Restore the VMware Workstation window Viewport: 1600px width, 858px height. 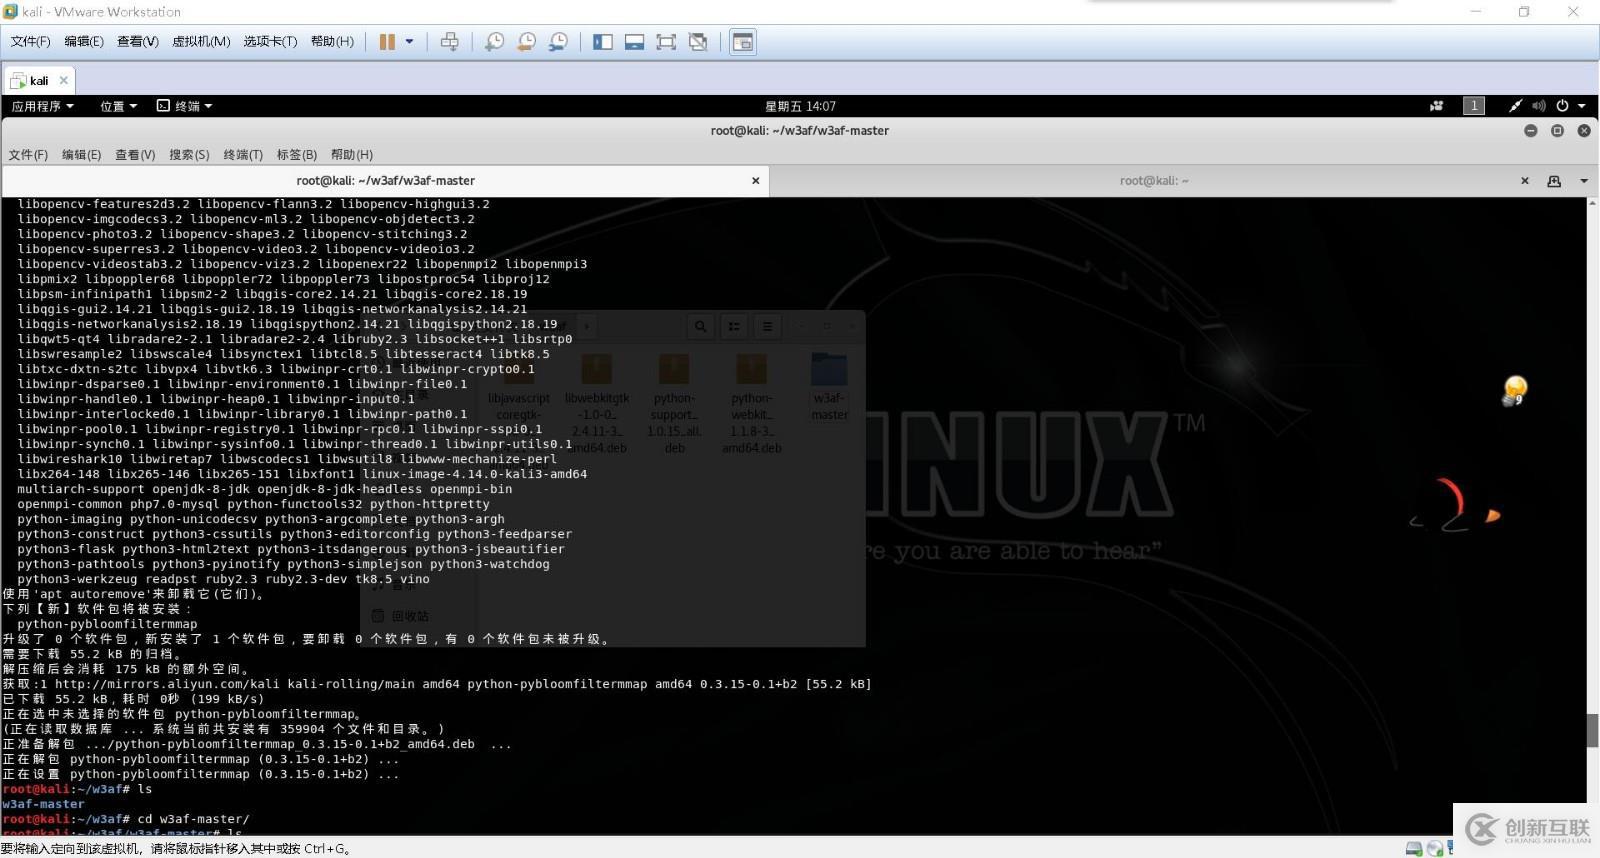coord(1524,12)
